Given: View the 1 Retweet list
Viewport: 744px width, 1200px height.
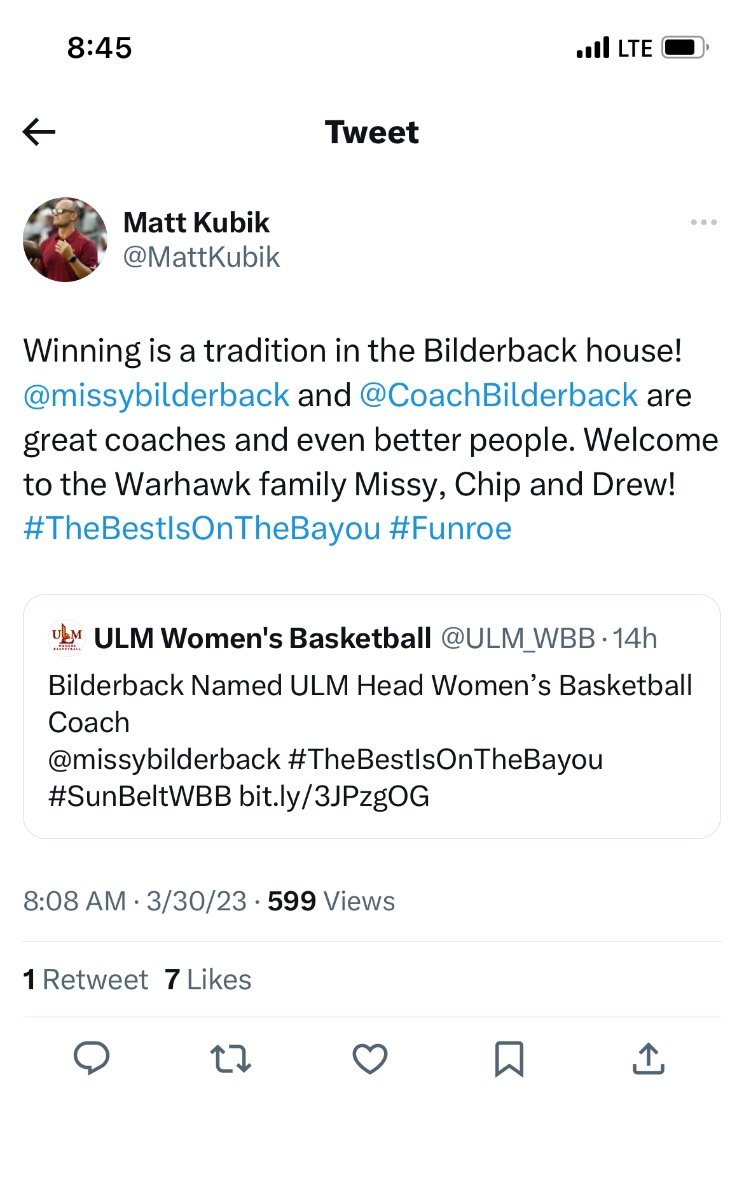Looking at the screenshot, I should 85,979.
